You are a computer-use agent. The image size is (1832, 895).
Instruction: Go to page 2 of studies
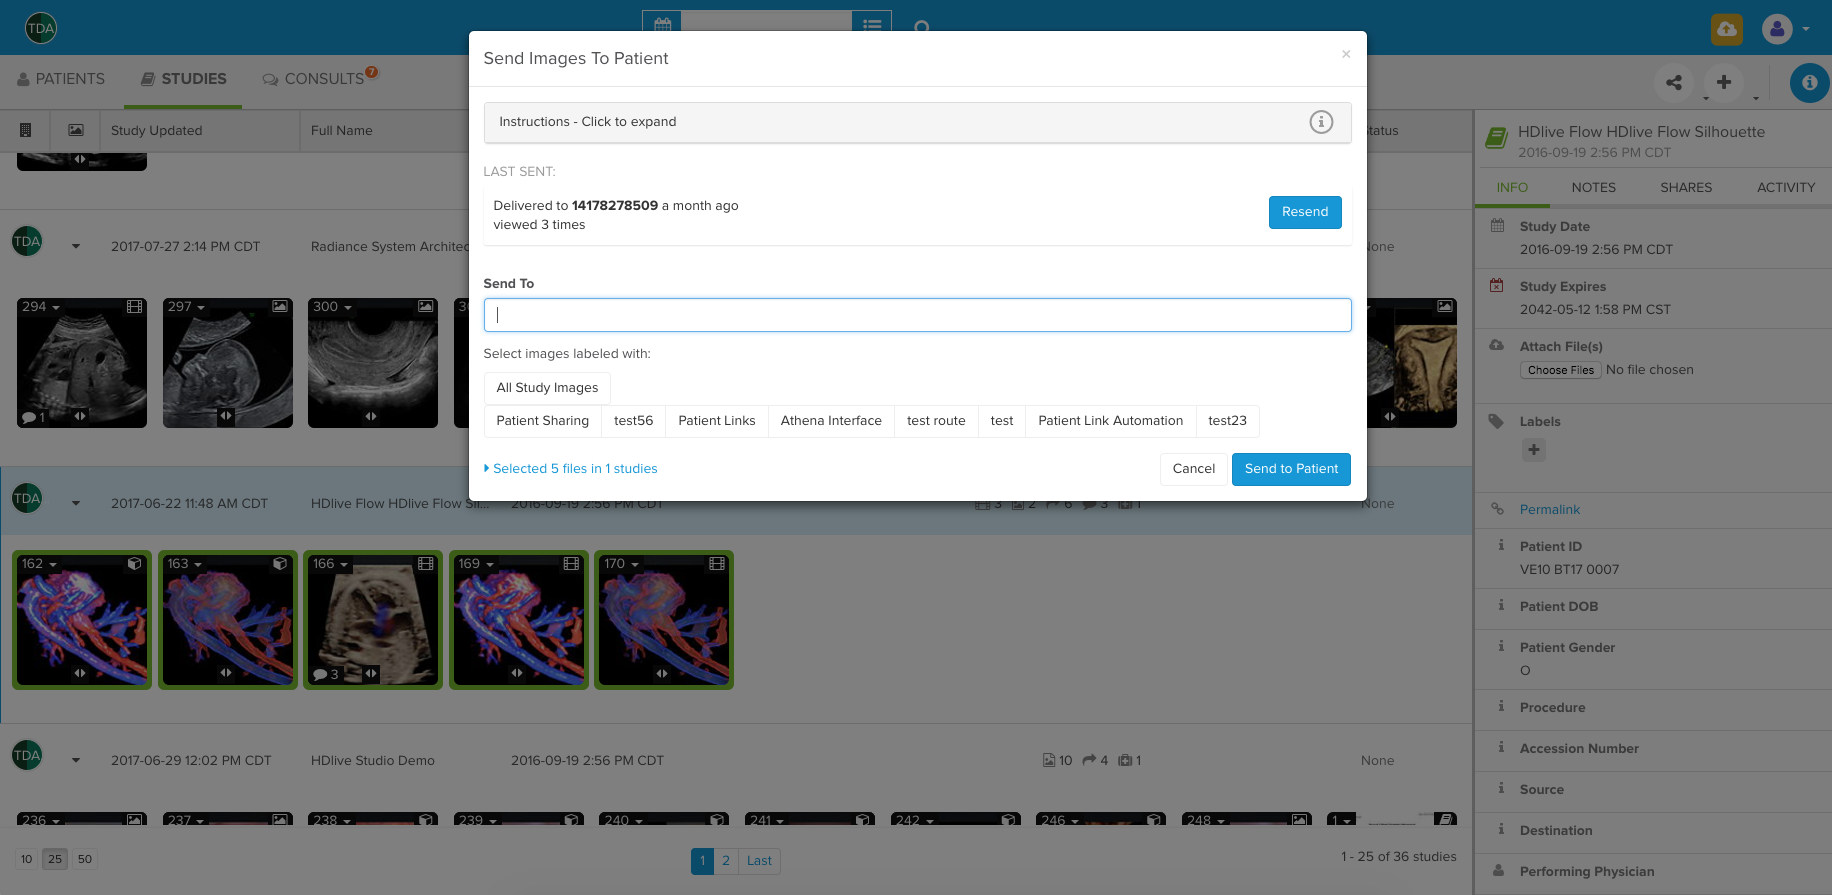(726, 861)
